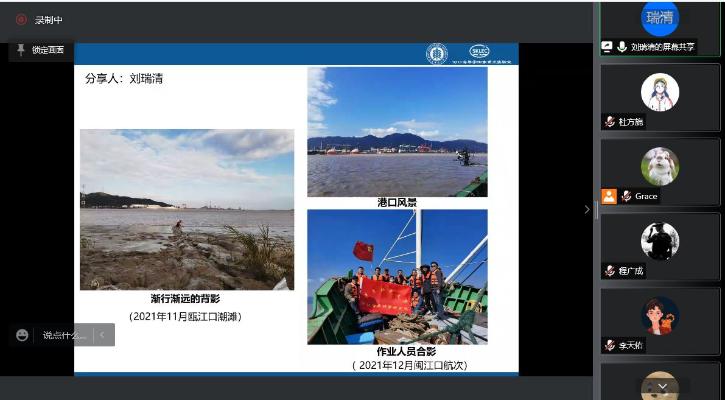Click the tidal flat photo on the slide
Image resolution: width=725 pixels, height=400 pixels.
pos(187,209)
